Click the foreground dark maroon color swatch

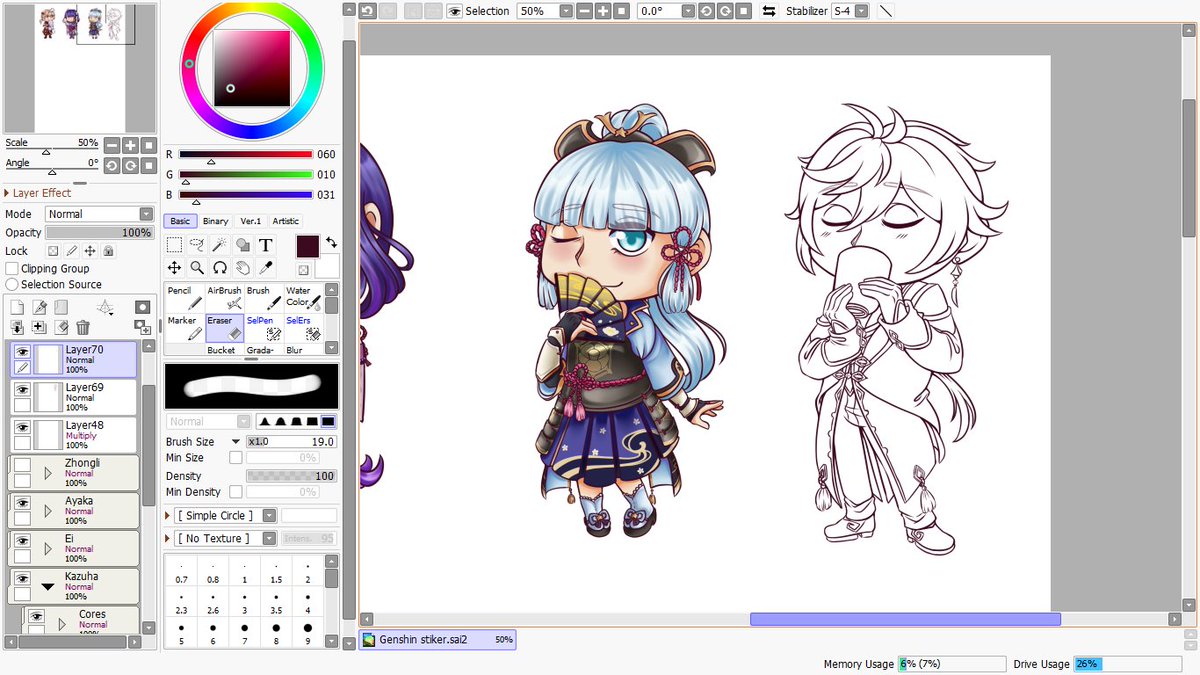pyautogui.click(x=308, y=247)
